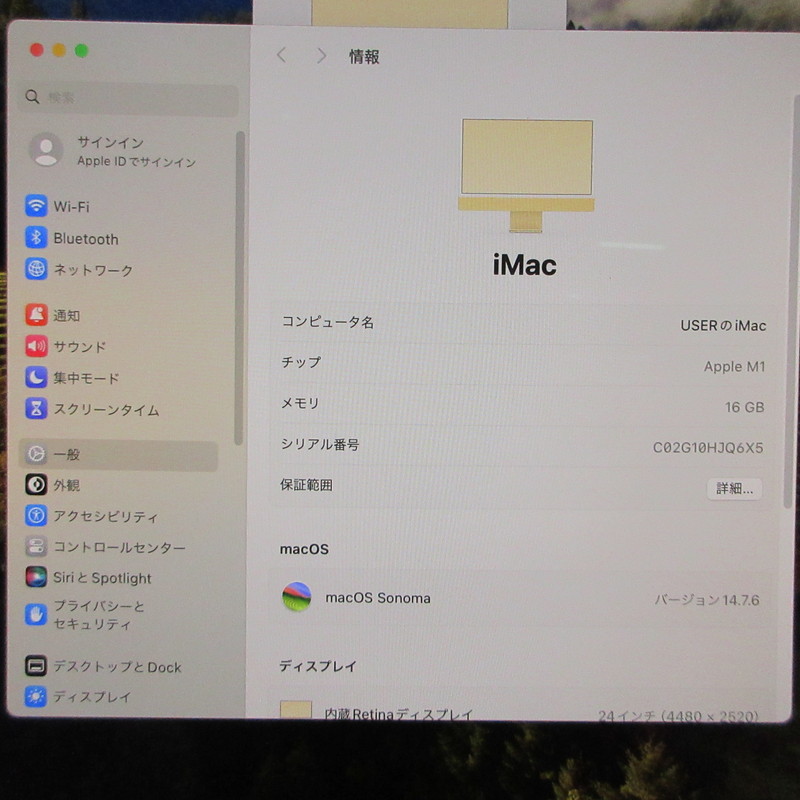Open Bluetooth settings icon
The image size is (800, 800).
coord(36,237)
